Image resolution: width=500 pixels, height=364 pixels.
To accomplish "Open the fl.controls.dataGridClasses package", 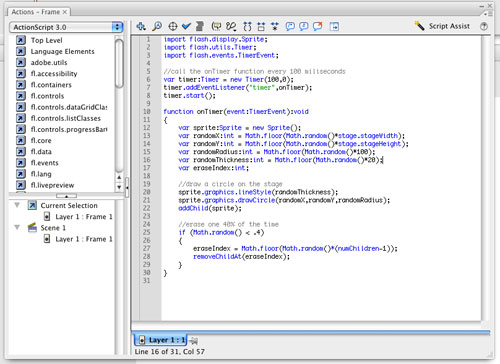I will pos(69,107).
